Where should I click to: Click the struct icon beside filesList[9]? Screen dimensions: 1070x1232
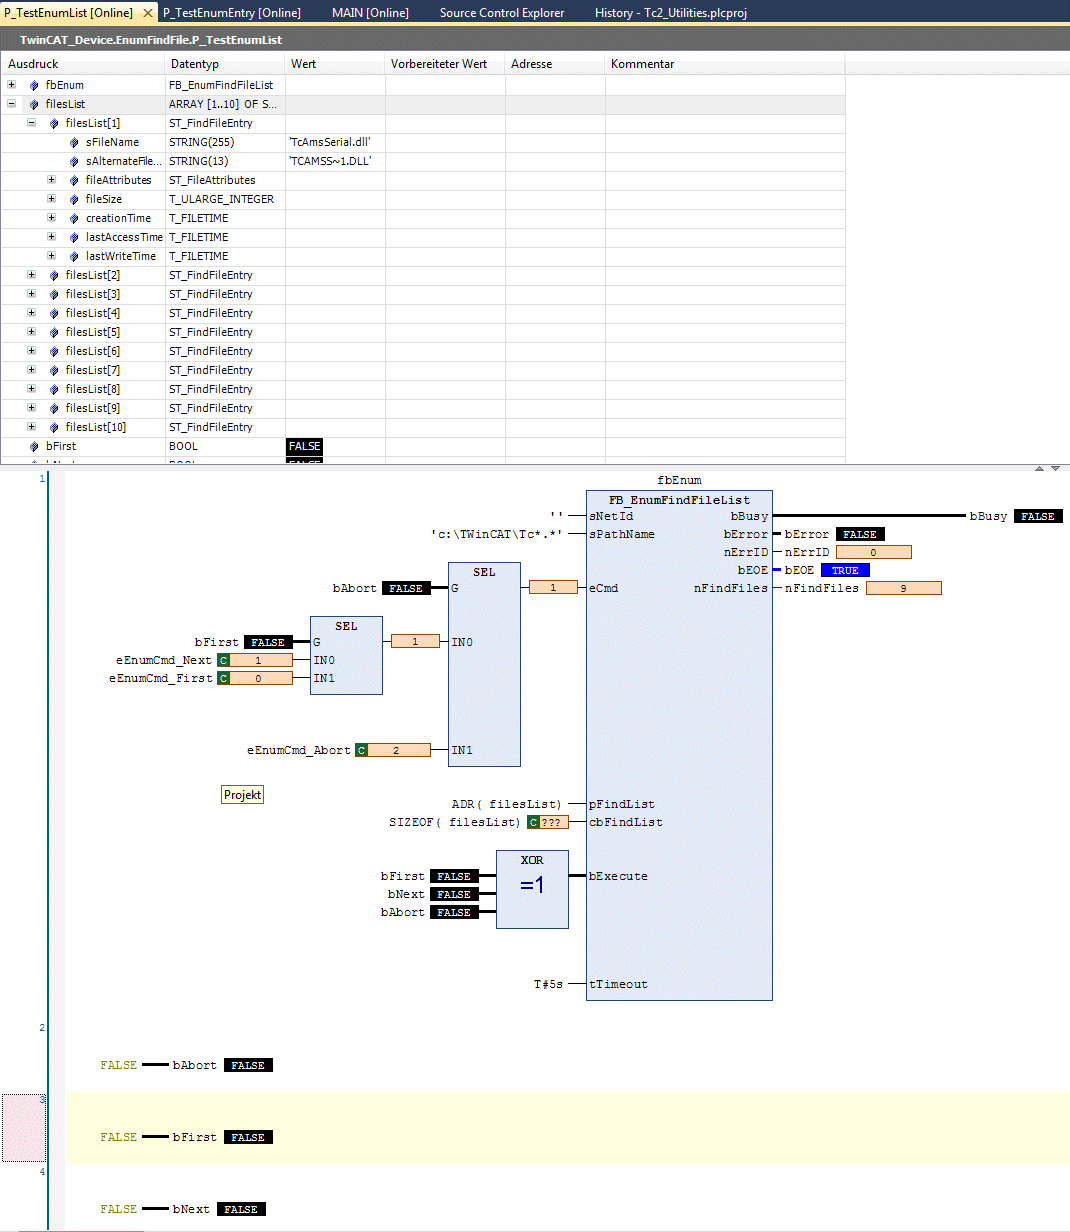pyautogui.click(x=54, y=408)
